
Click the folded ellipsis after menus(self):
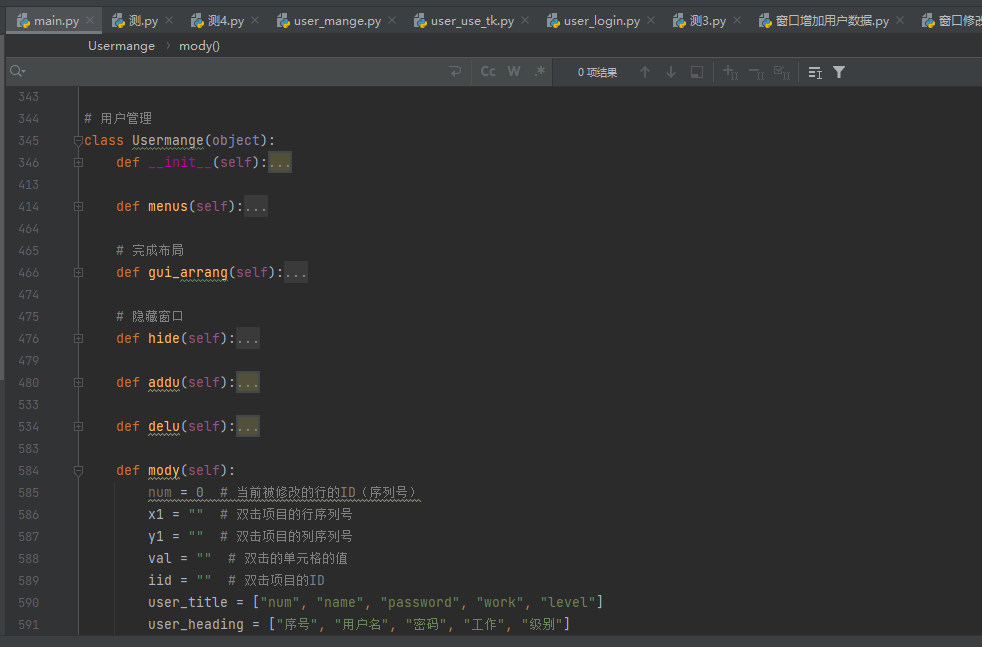(x=256, y=207)
